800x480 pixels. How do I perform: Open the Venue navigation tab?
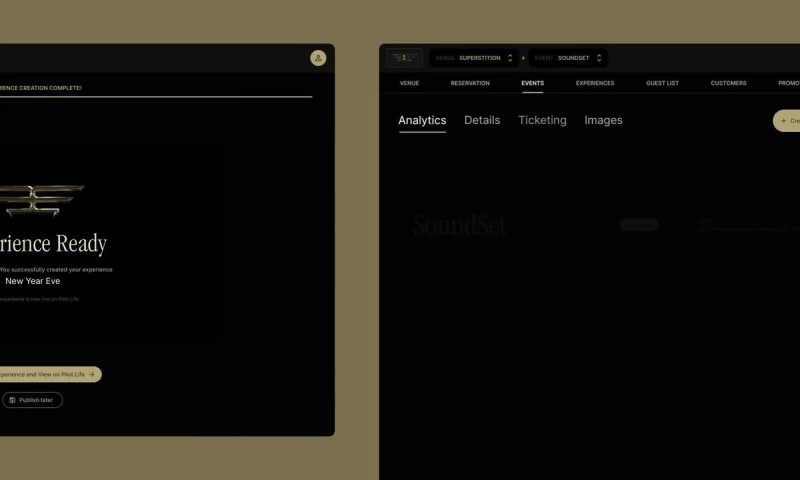409,83
